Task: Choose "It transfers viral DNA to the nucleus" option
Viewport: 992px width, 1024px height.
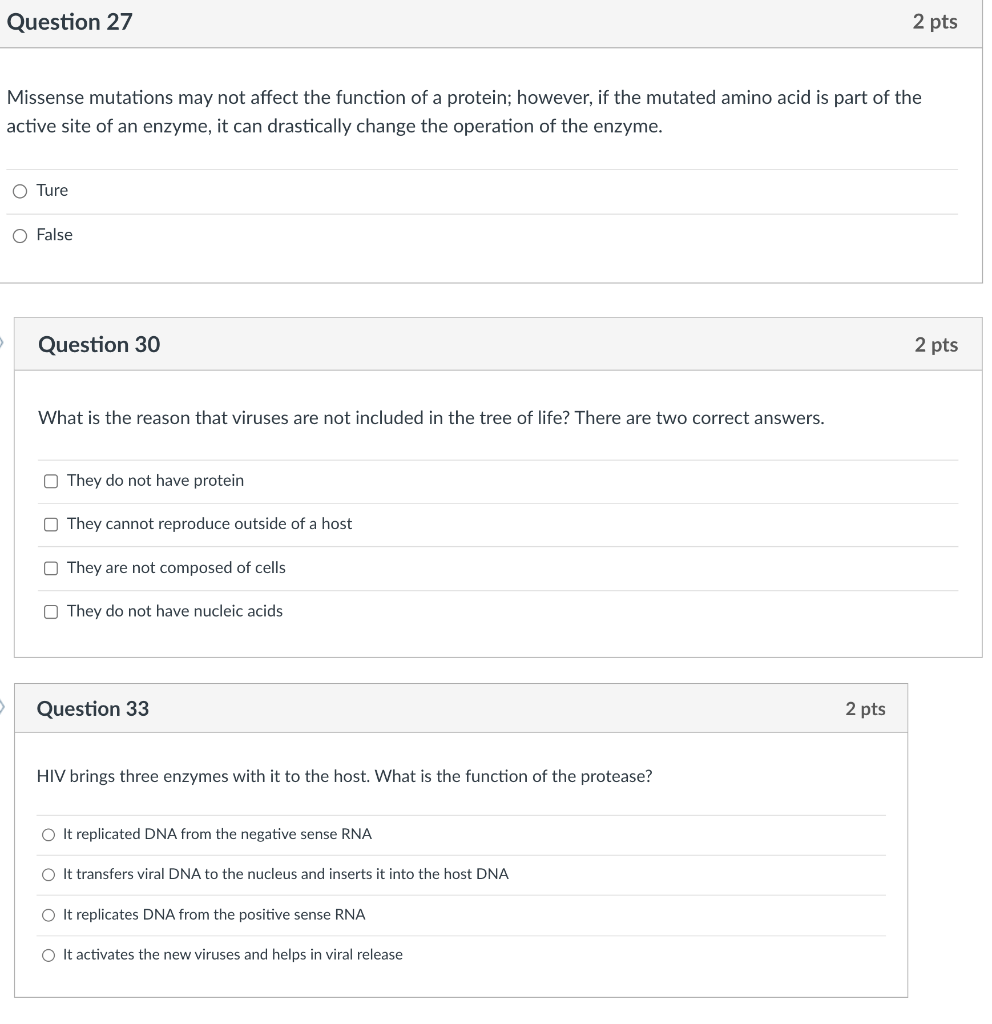Action: tap(48, 875)
